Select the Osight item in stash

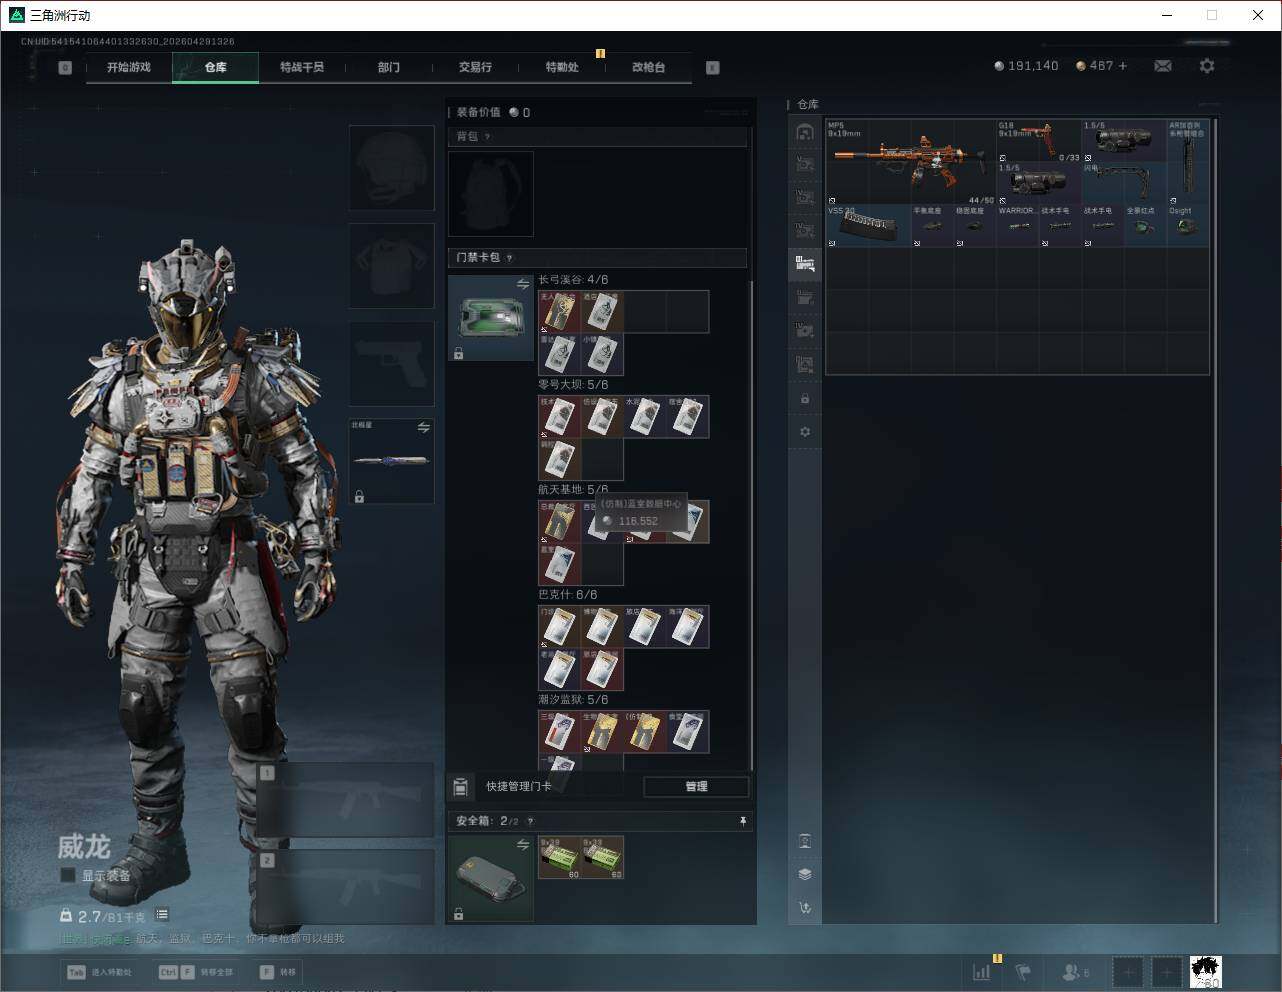(1188, 226)
